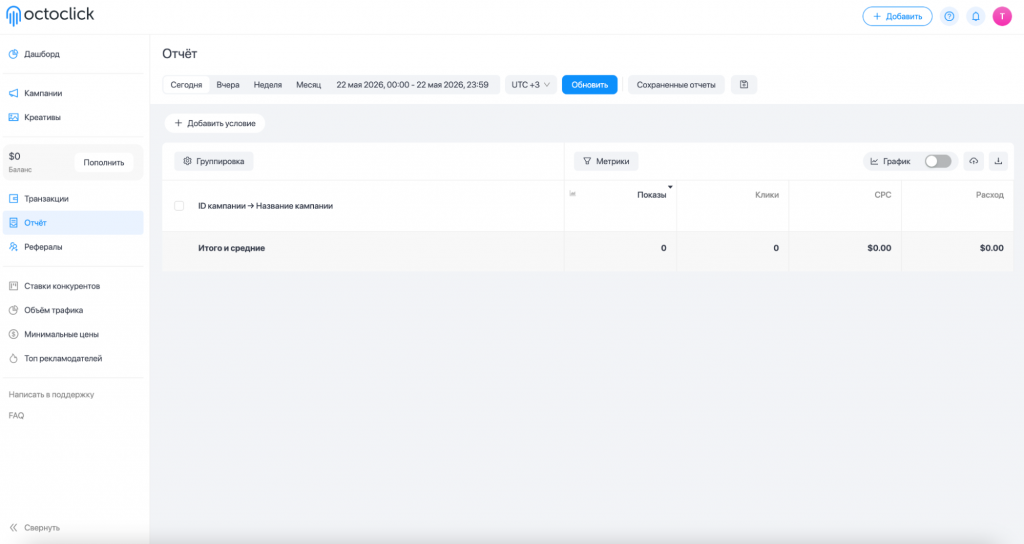
Task: Click the Рефералы people icon
Action: click(13, 247)
